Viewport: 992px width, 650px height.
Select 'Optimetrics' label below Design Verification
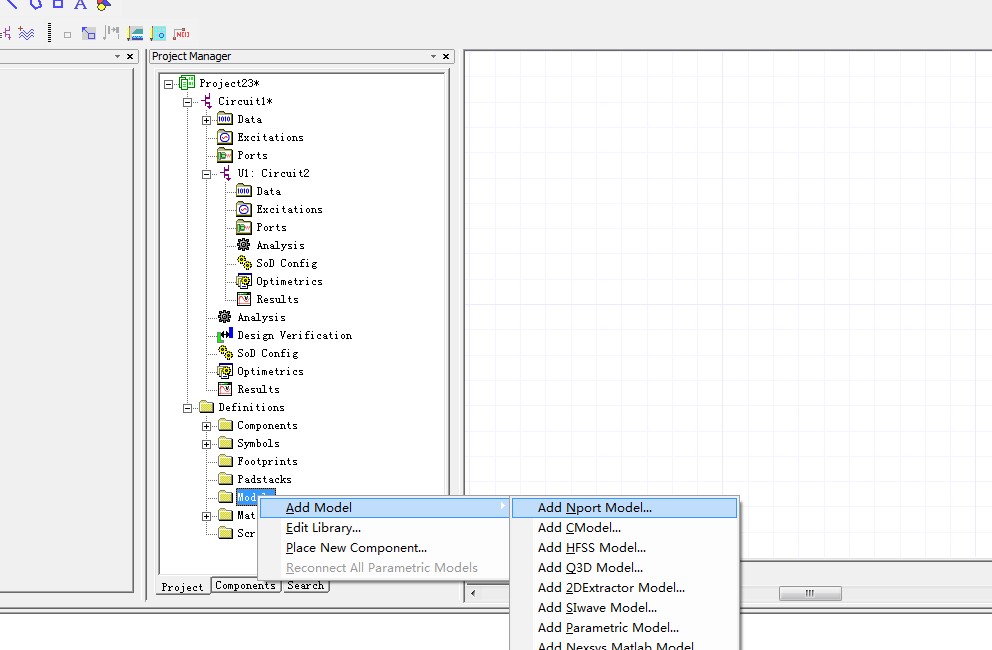270,372
